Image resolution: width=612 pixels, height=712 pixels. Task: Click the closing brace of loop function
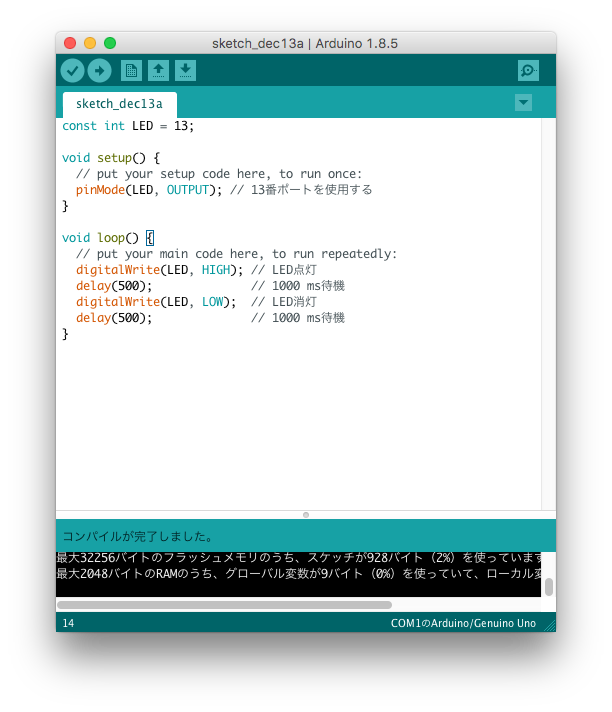coord(65,334)
